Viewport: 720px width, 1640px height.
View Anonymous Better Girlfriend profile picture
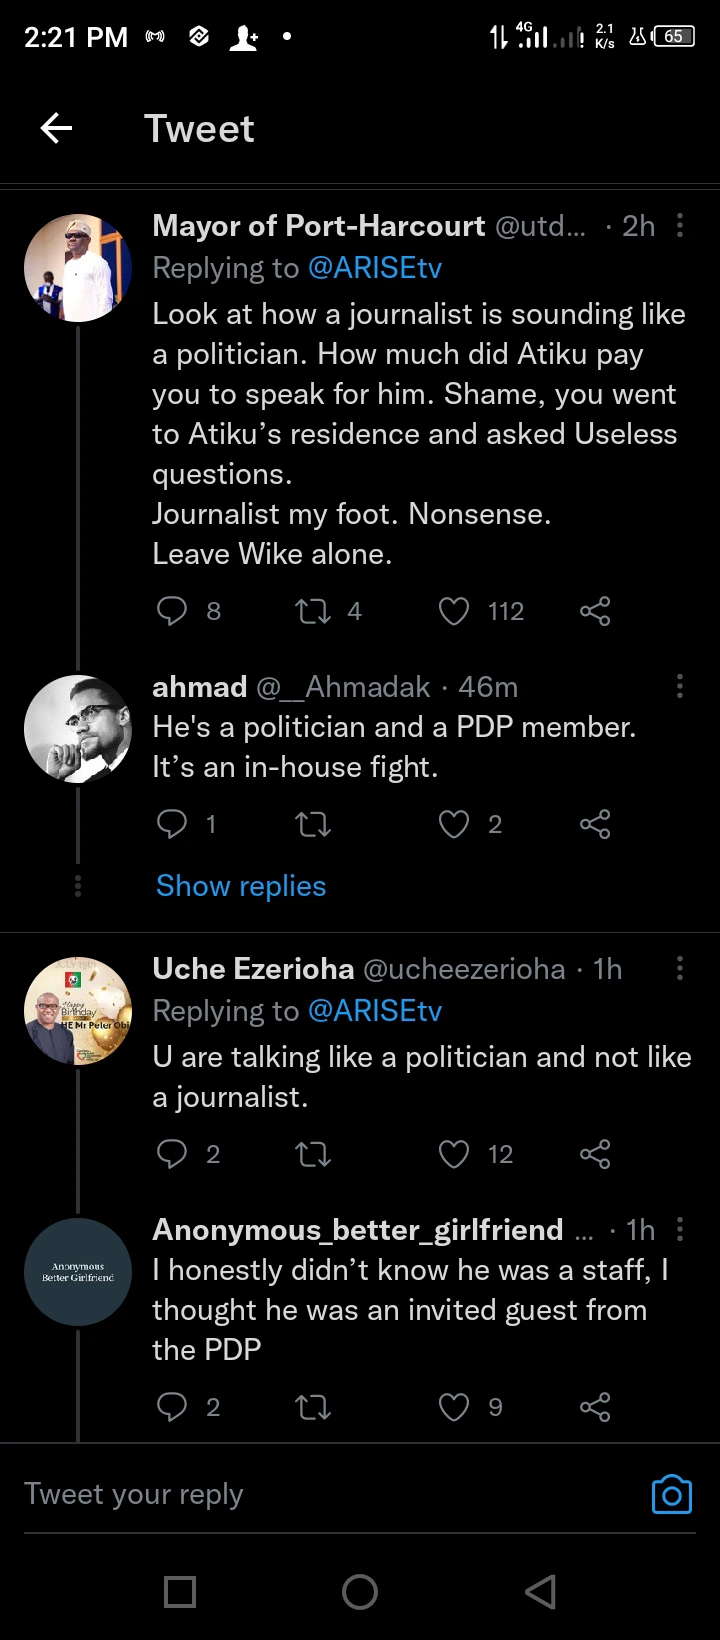pos(78,1272)
